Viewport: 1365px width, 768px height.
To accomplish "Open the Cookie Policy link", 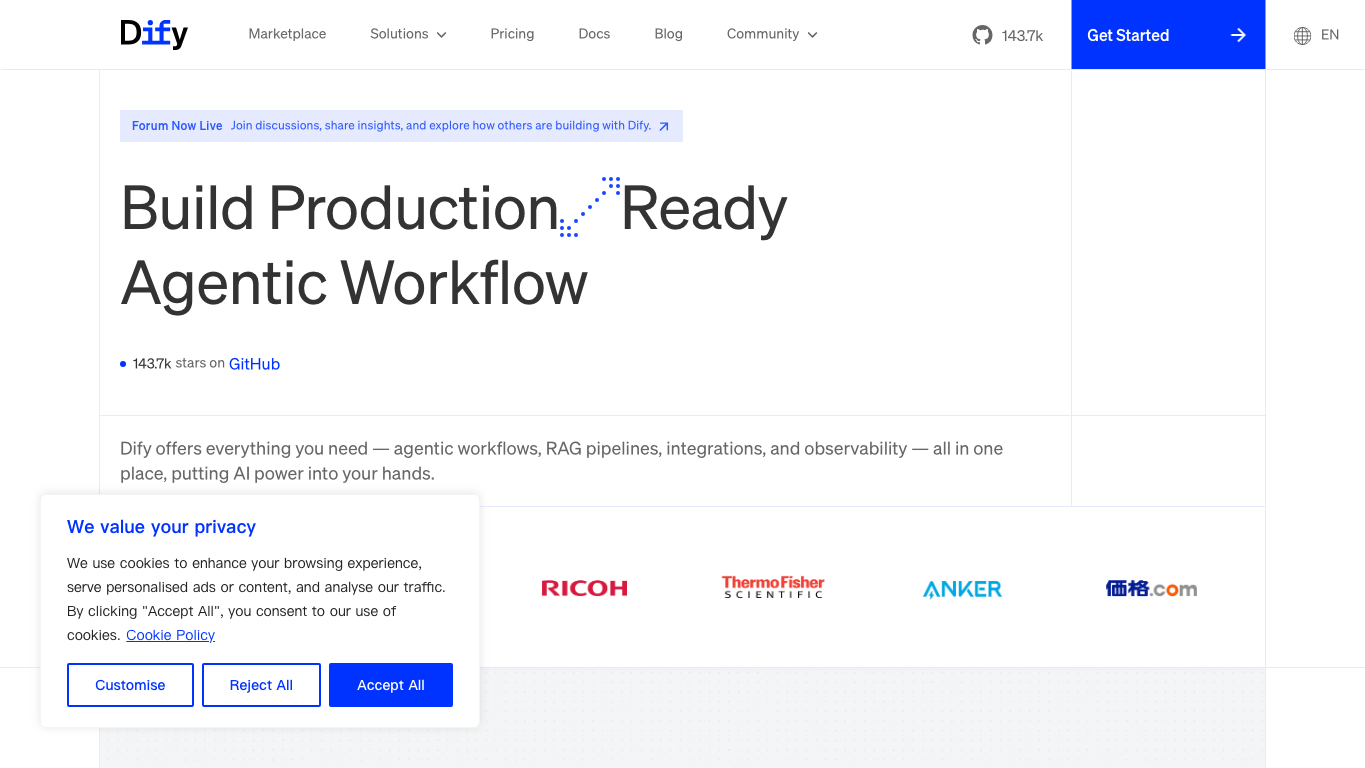I will pos(170,635).
